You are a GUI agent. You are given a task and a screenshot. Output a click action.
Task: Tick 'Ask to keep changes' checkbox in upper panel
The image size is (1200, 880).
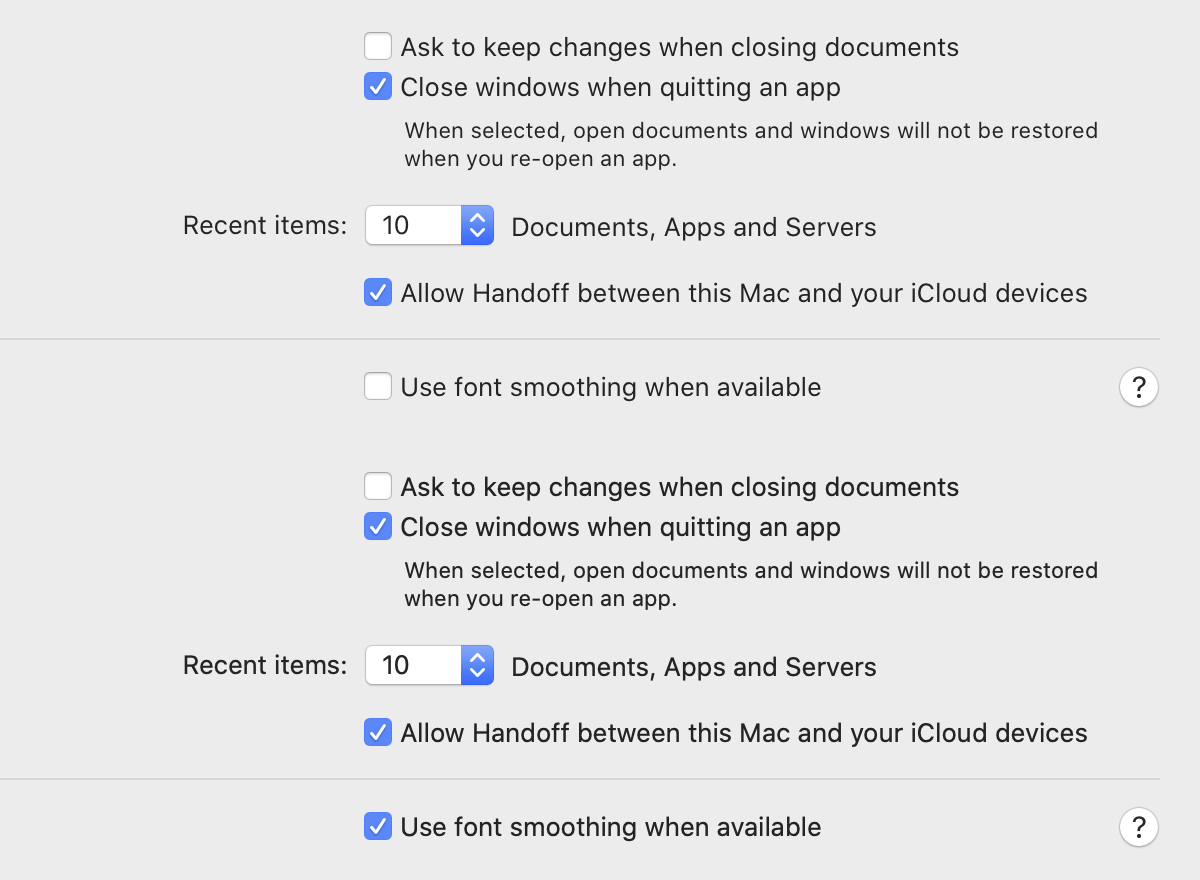coord(378,47)
